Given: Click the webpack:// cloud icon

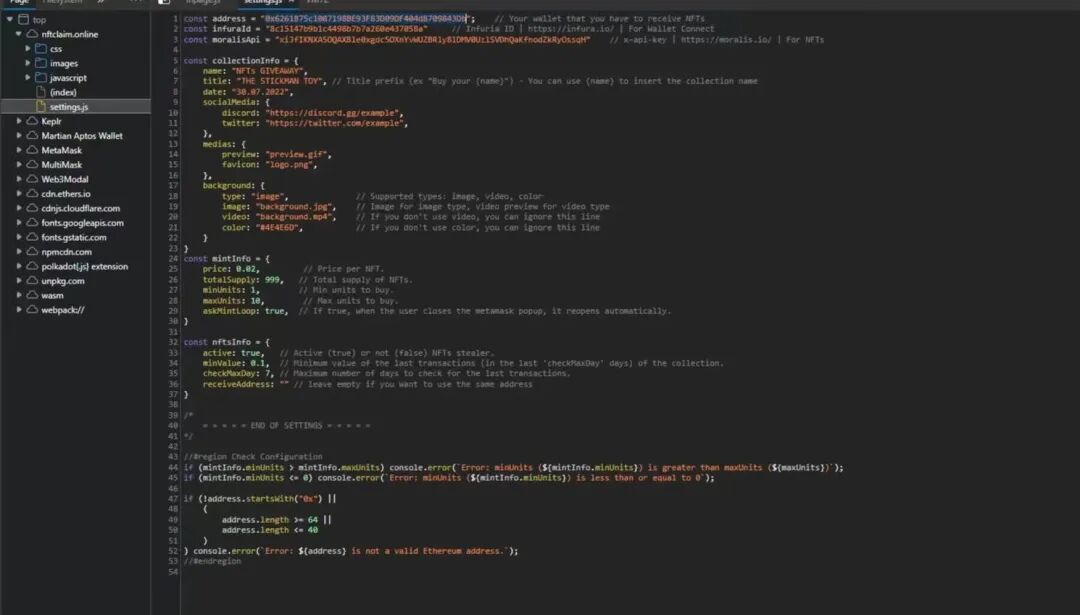Looking at the screenshot, I should (32, 309).
